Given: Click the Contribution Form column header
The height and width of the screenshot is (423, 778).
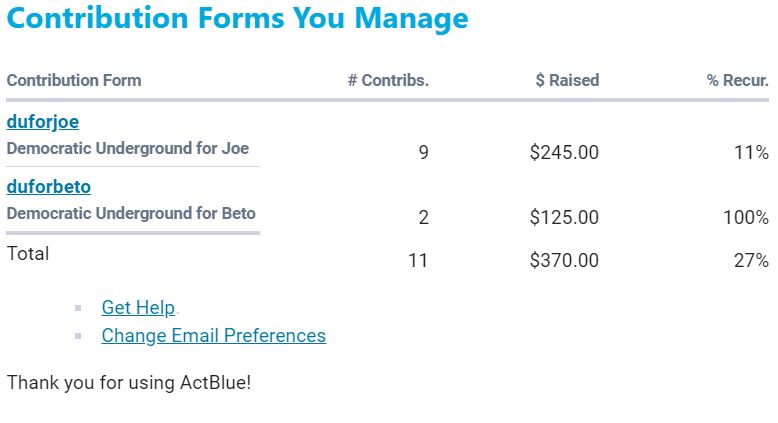Looking at the screenshot, I should click(74, 80).
